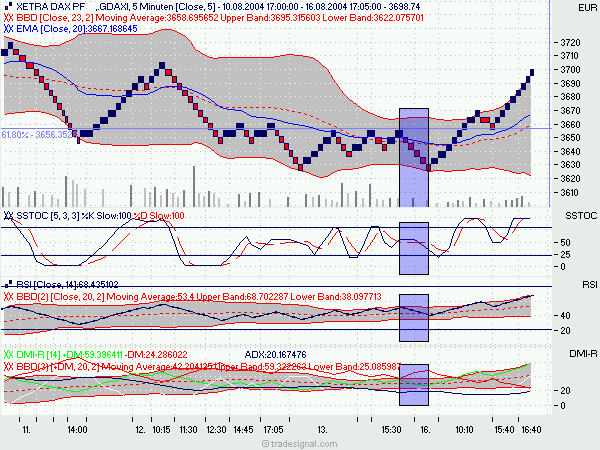Click the 3700 price axis value
Image resolution: width=600 pixels, height=450 pixels.
[570, 70]
